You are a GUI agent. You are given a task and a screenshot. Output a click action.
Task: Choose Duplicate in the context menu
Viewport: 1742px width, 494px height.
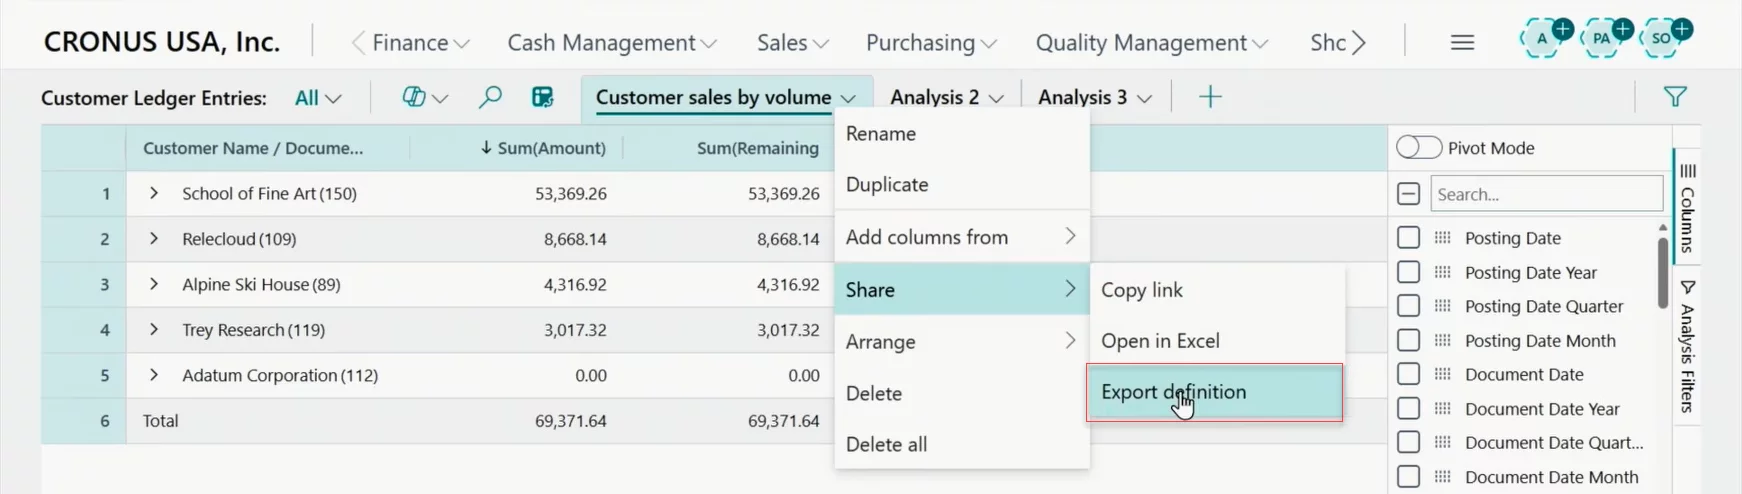[x=887, y=185]
